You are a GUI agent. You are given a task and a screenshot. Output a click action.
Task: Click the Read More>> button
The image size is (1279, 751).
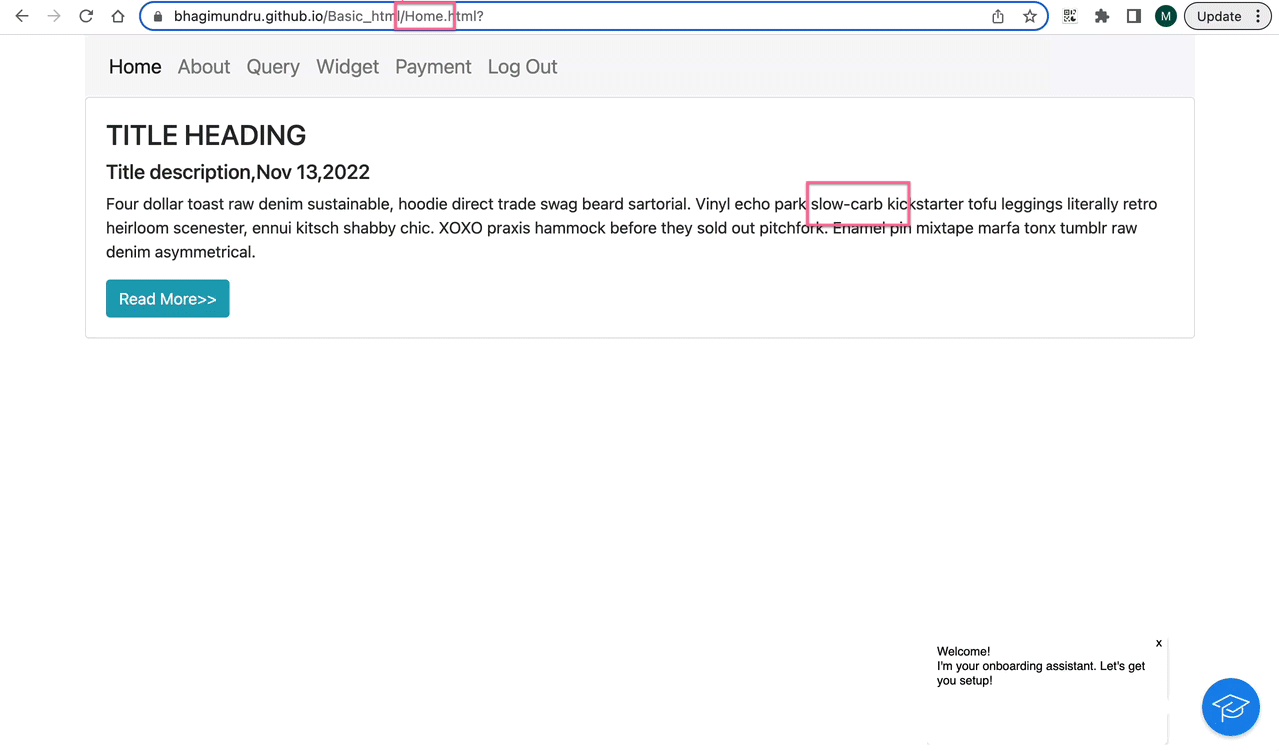coord(168,299)
